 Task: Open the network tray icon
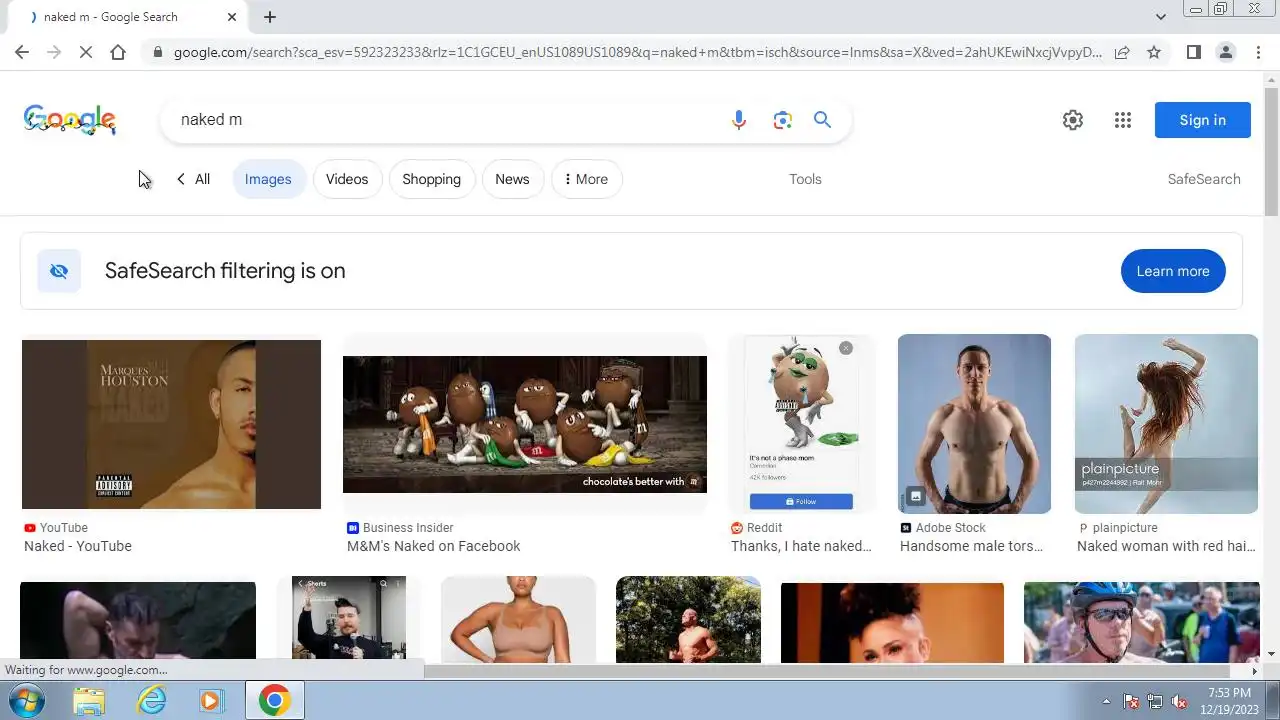coord(1155,701)
